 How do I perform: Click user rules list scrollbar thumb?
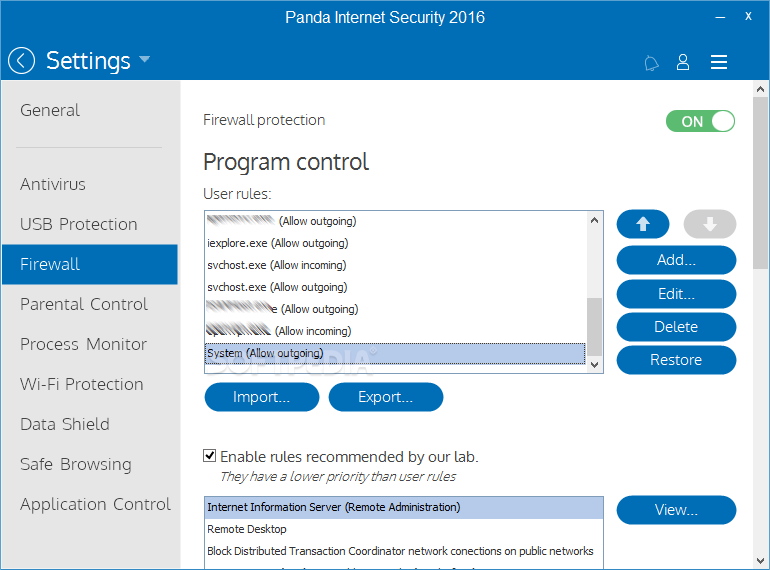[594, 326]
